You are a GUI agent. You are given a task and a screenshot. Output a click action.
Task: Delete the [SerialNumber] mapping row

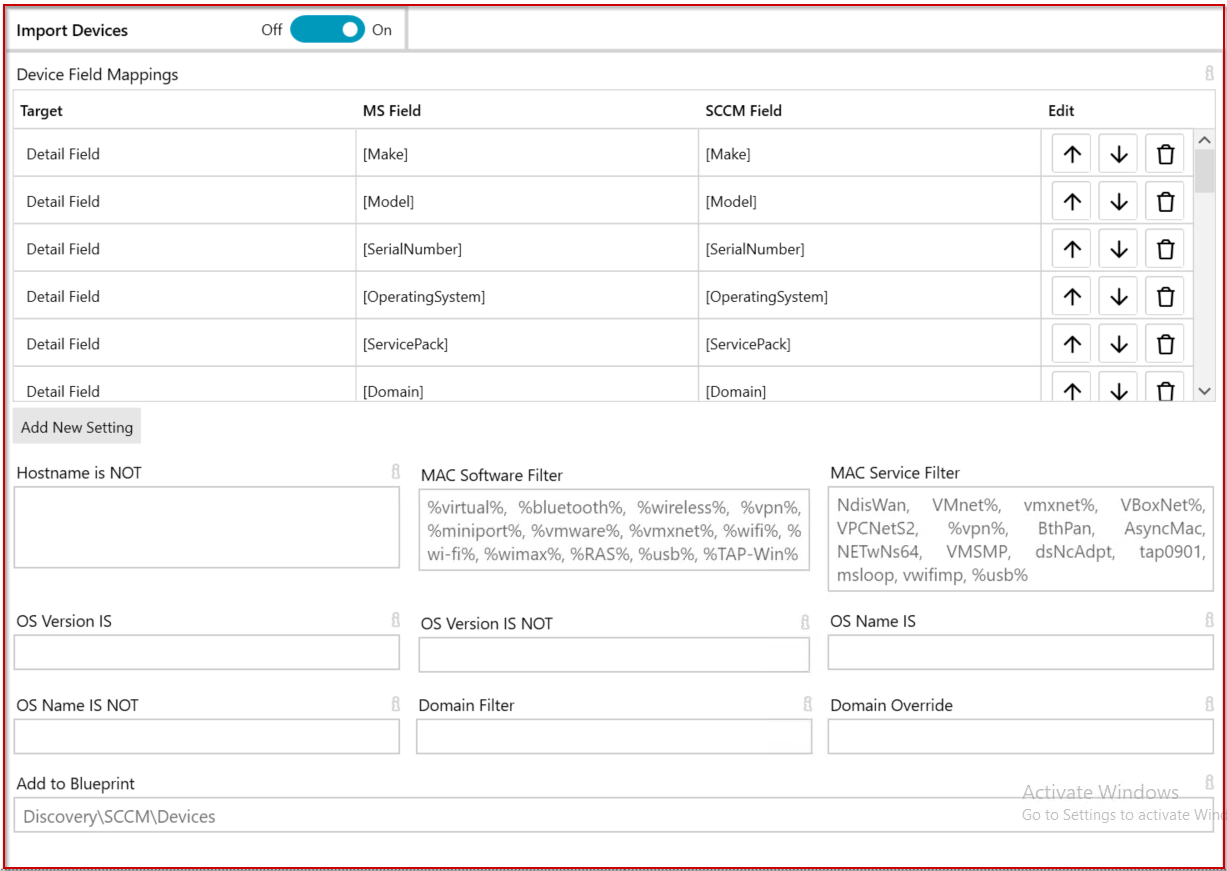[1165, 249]
